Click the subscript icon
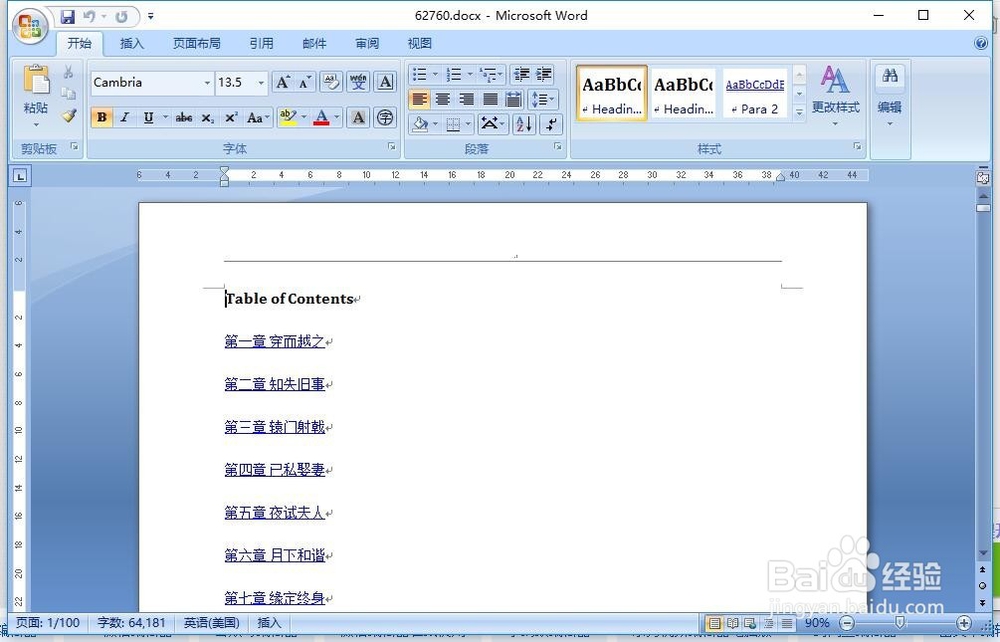The height and width of the screenshot is (642, 1000). [x=206, y=117]
